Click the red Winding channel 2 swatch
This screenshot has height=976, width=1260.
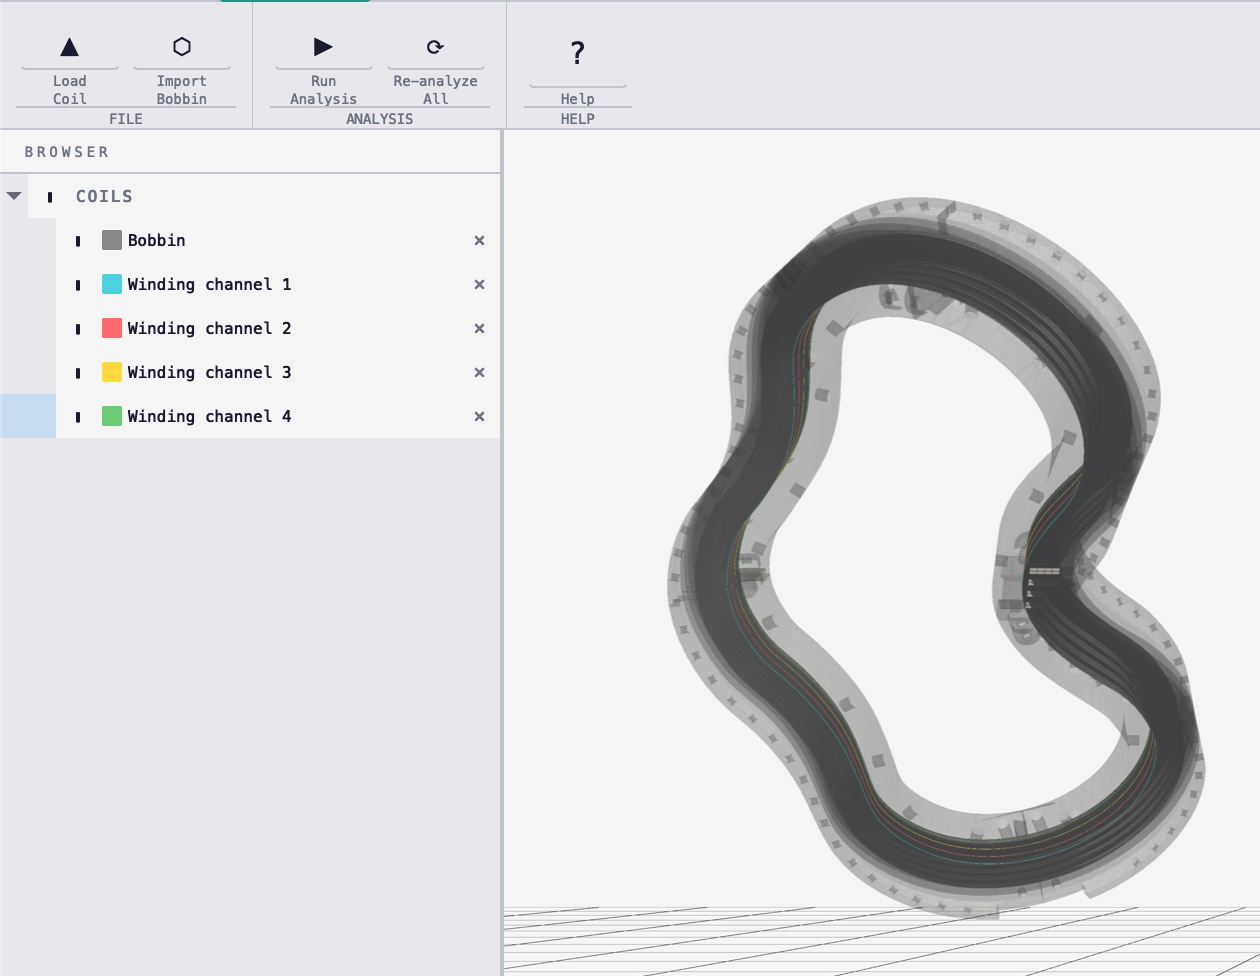coord(112,328)
